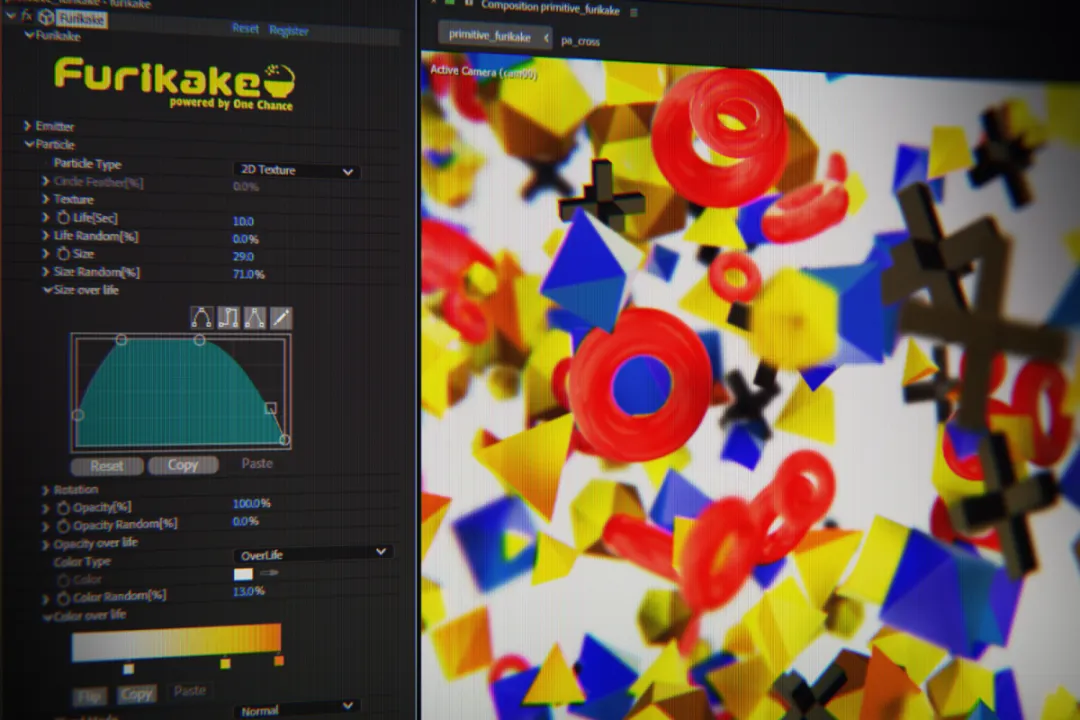Image resolution: width=1080 pixels, height=720 pixels.
Task: Collapse the Color over life section
Action: pos(47,617)
